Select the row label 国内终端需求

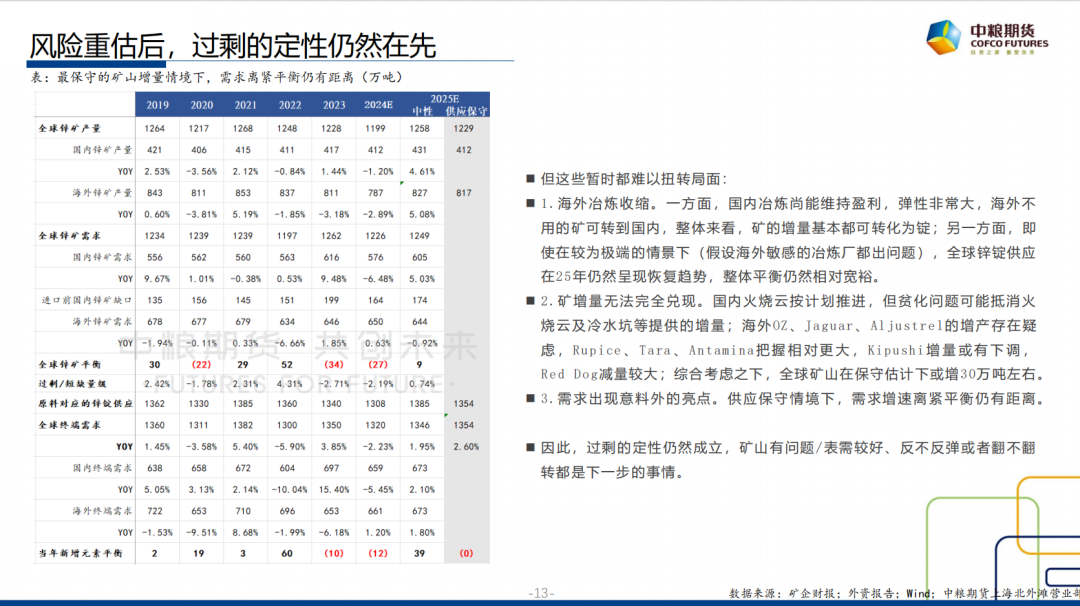(102, 468)
